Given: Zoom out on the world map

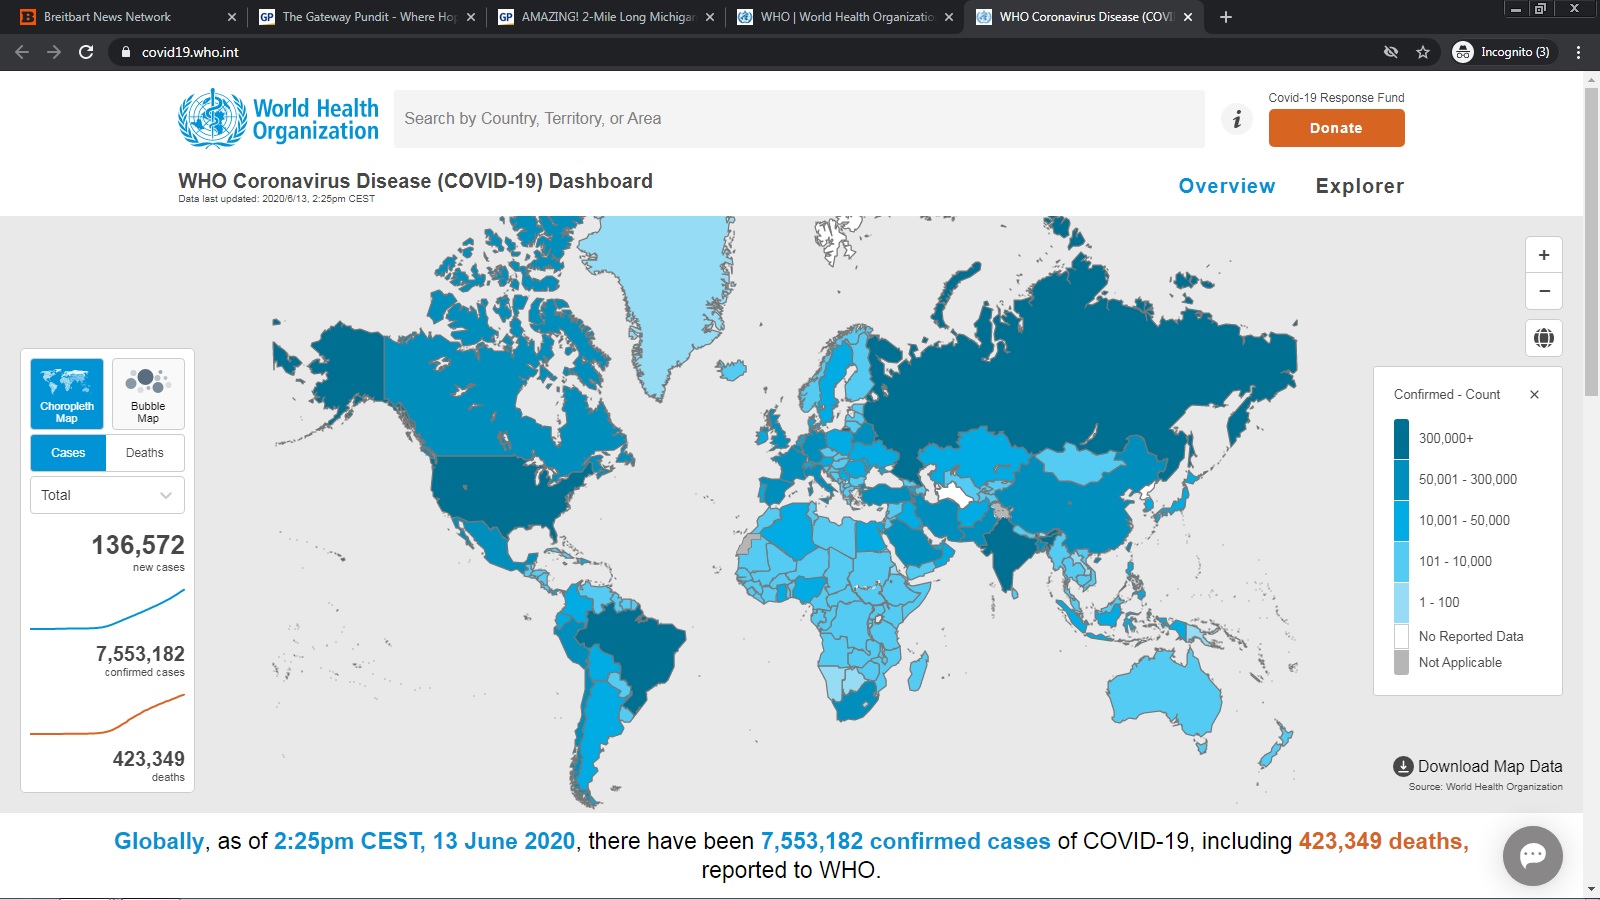Looking at the screenshot, I should point(1543,291).
